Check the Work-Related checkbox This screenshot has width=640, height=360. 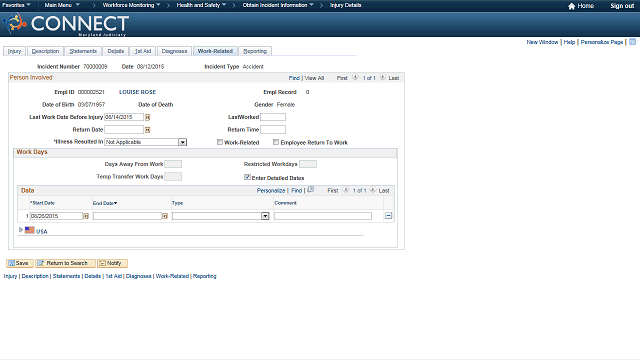tap(220, 142)
